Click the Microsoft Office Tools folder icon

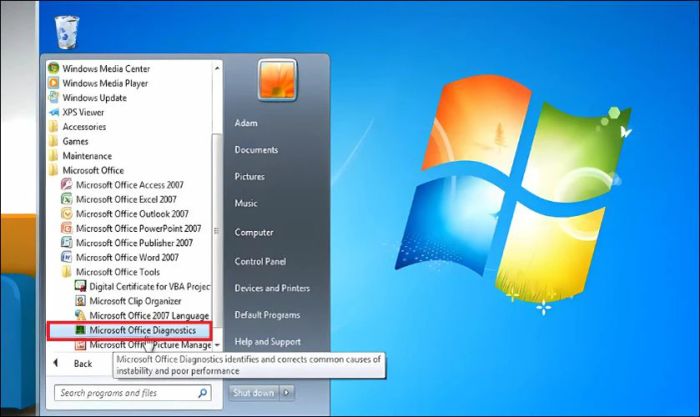(67, 271)
